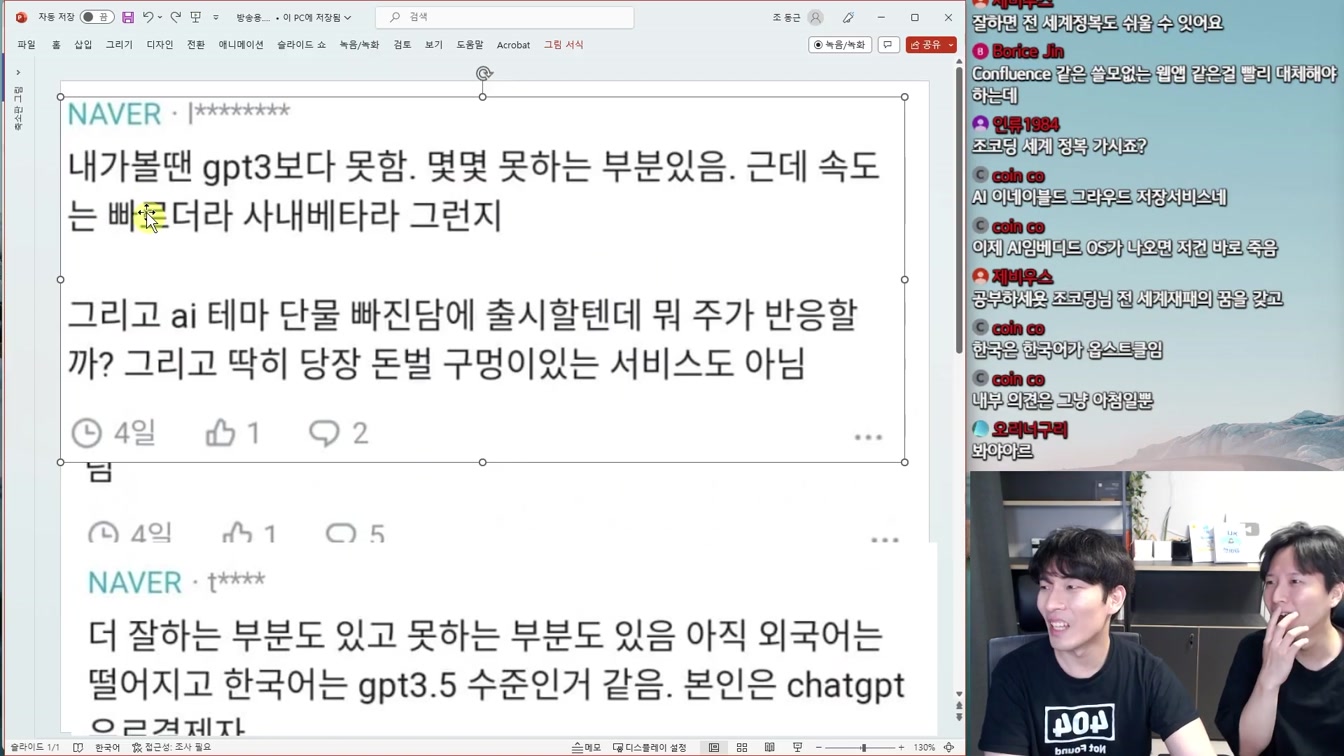Click the Undo arrow icon

(x=147, y=17)
